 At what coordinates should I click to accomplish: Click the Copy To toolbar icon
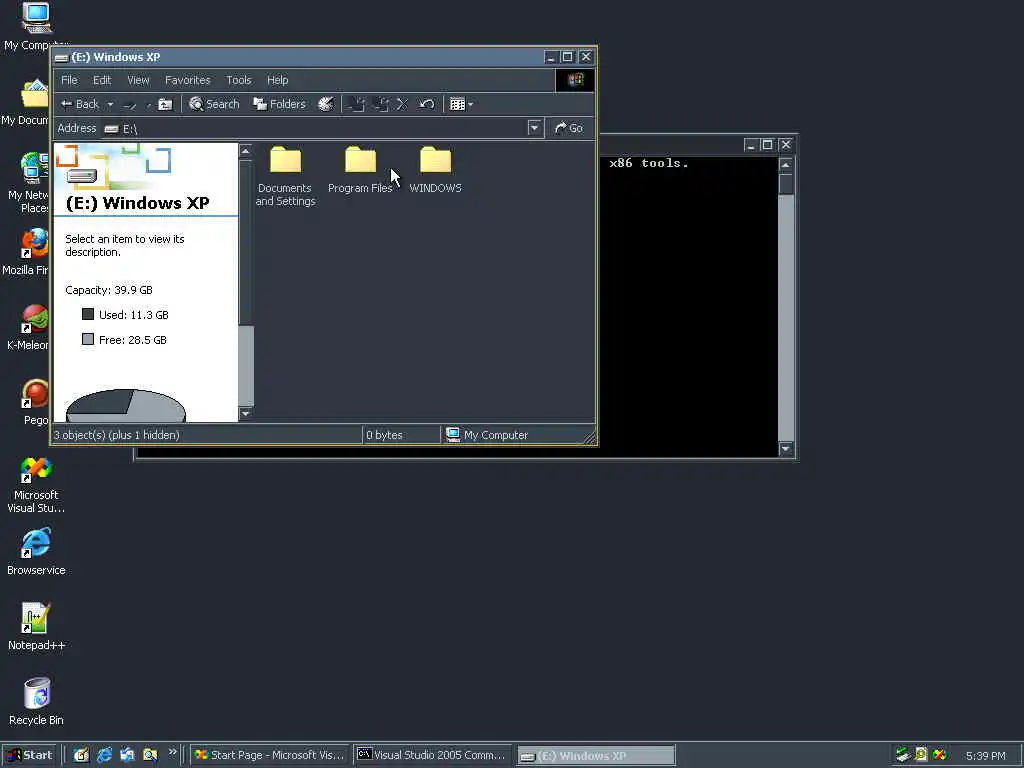(x=381, y=104)
